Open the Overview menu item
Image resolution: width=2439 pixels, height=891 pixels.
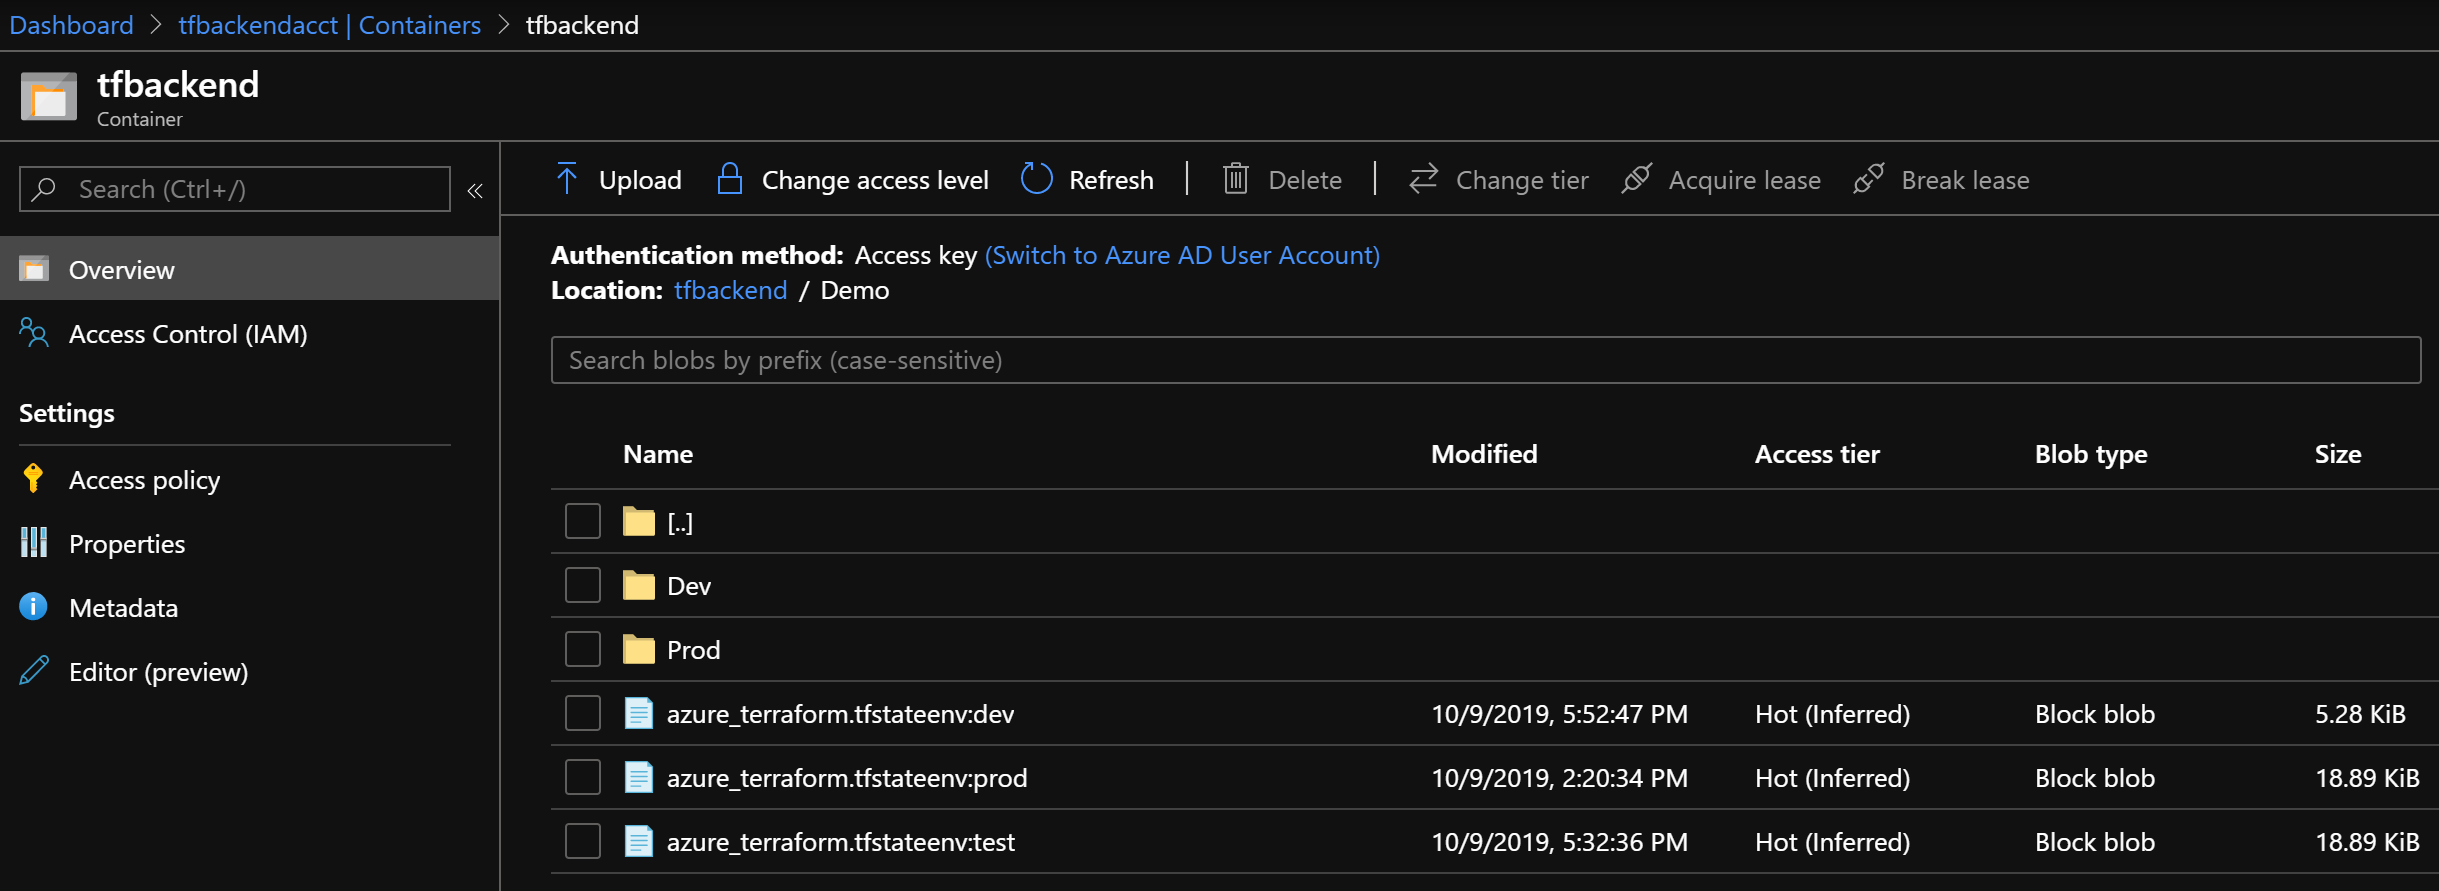(249, 269)
